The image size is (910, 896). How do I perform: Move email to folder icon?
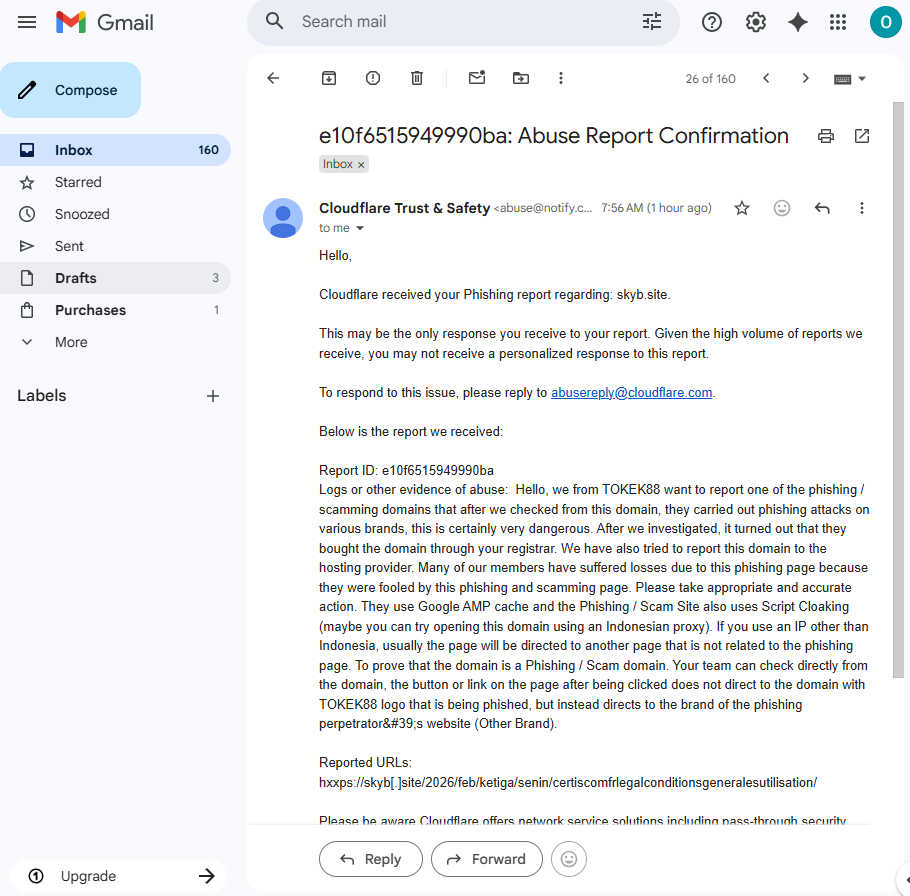[x=521, y=78]
